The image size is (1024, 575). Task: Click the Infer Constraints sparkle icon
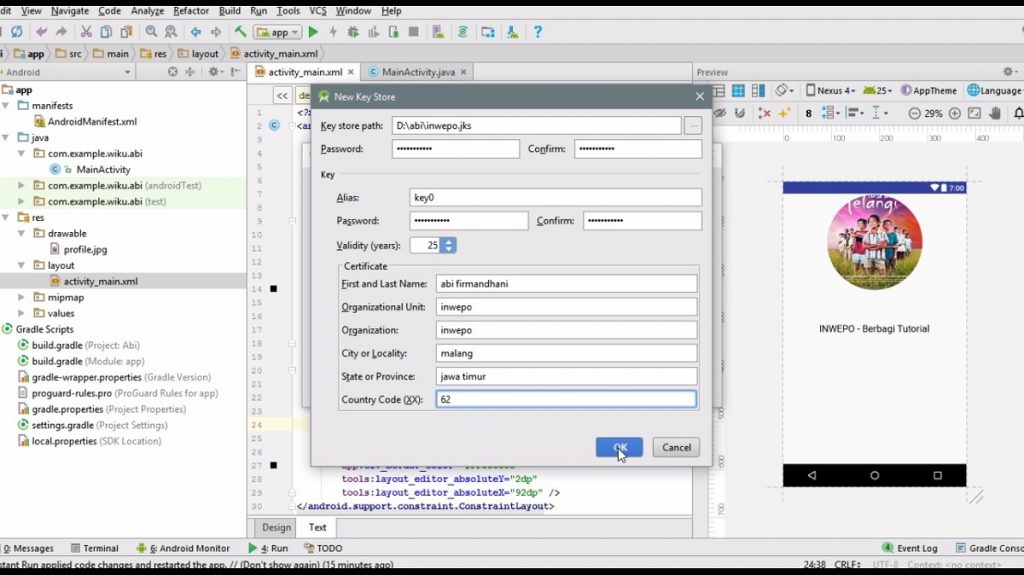785,113
